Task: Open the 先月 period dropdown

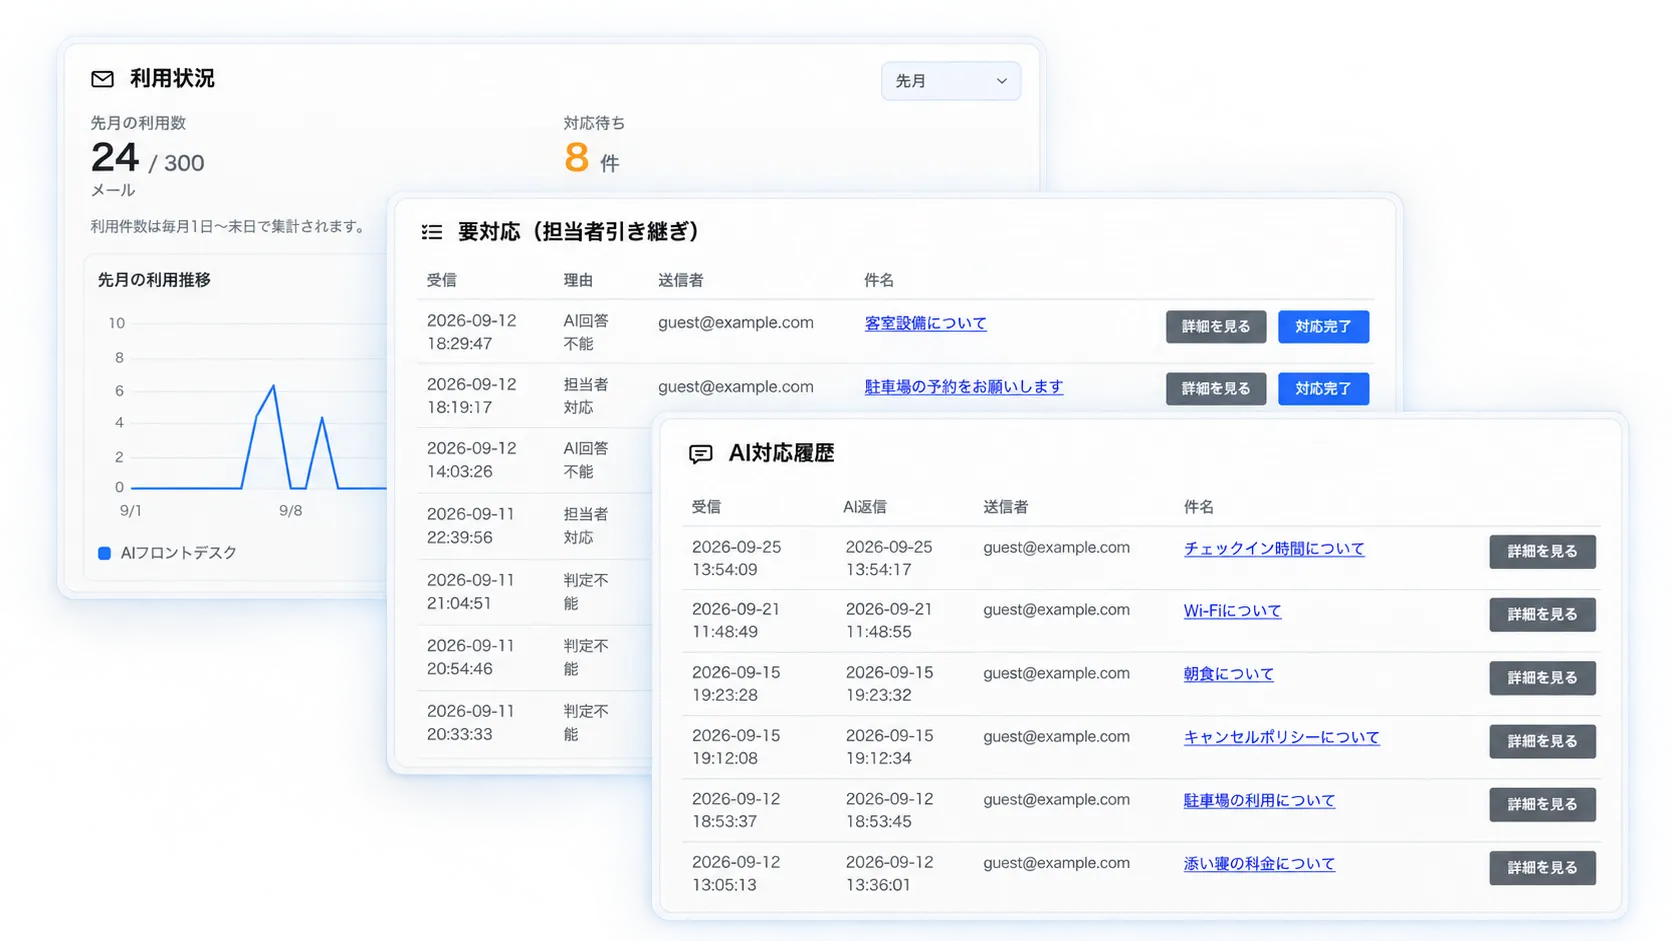Action: coord(950,81)
